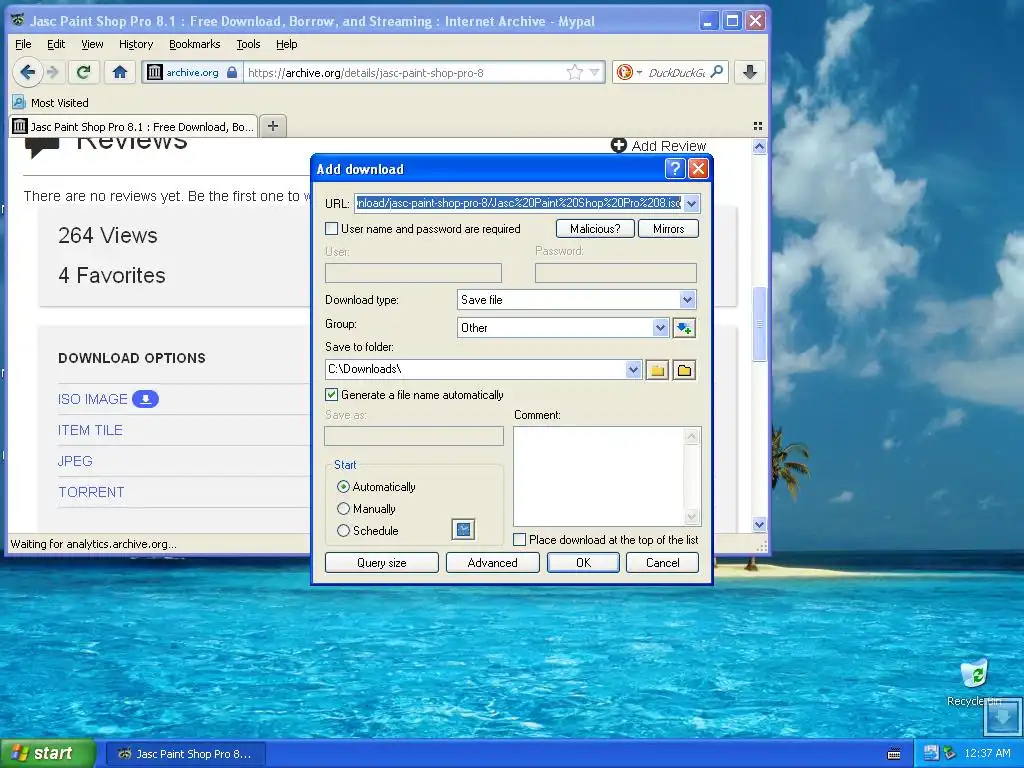The image size is (1024, 768).
Task: Click the Most Visited bookmarks icon
Action: click(19, 103)
